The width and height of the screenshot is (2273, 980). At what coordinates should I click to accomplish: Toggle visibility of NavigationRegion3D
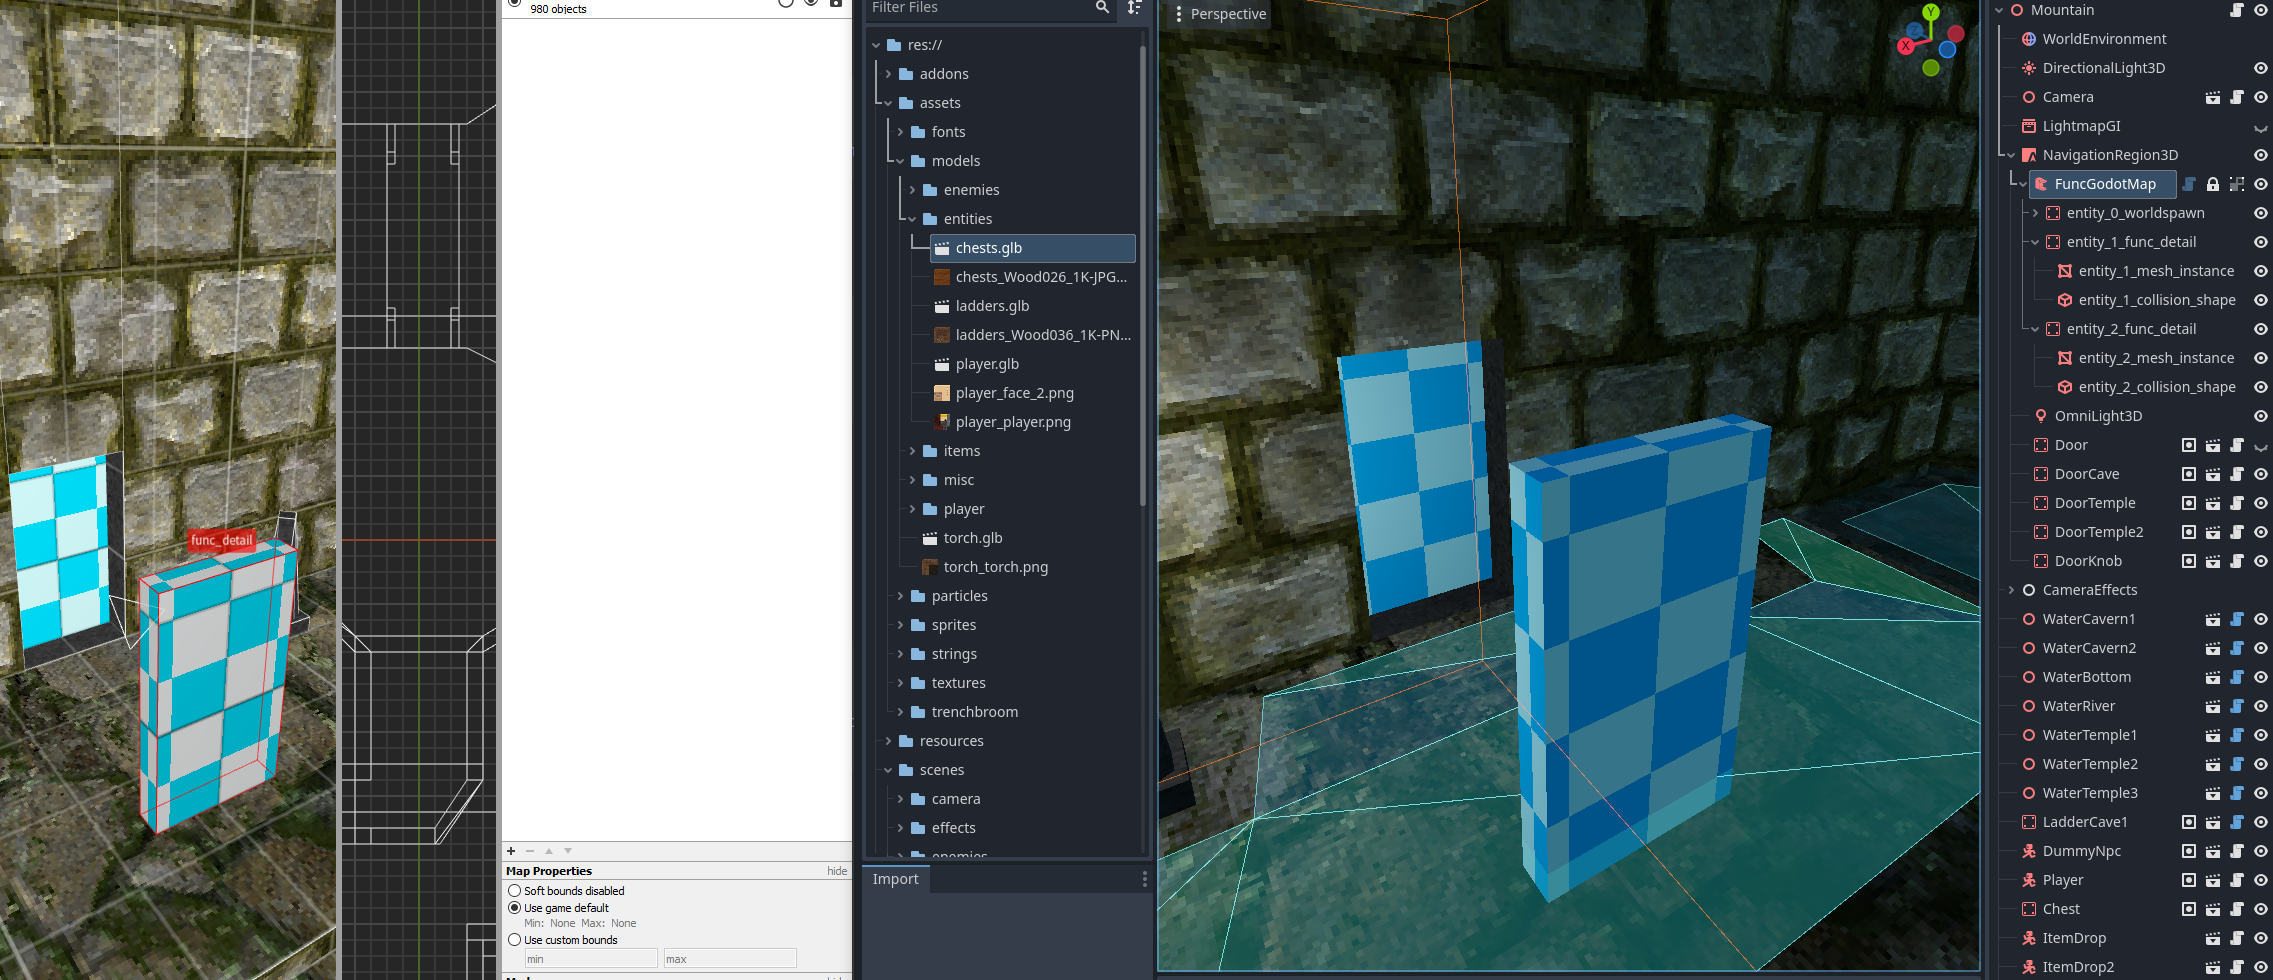[2261, 155]
